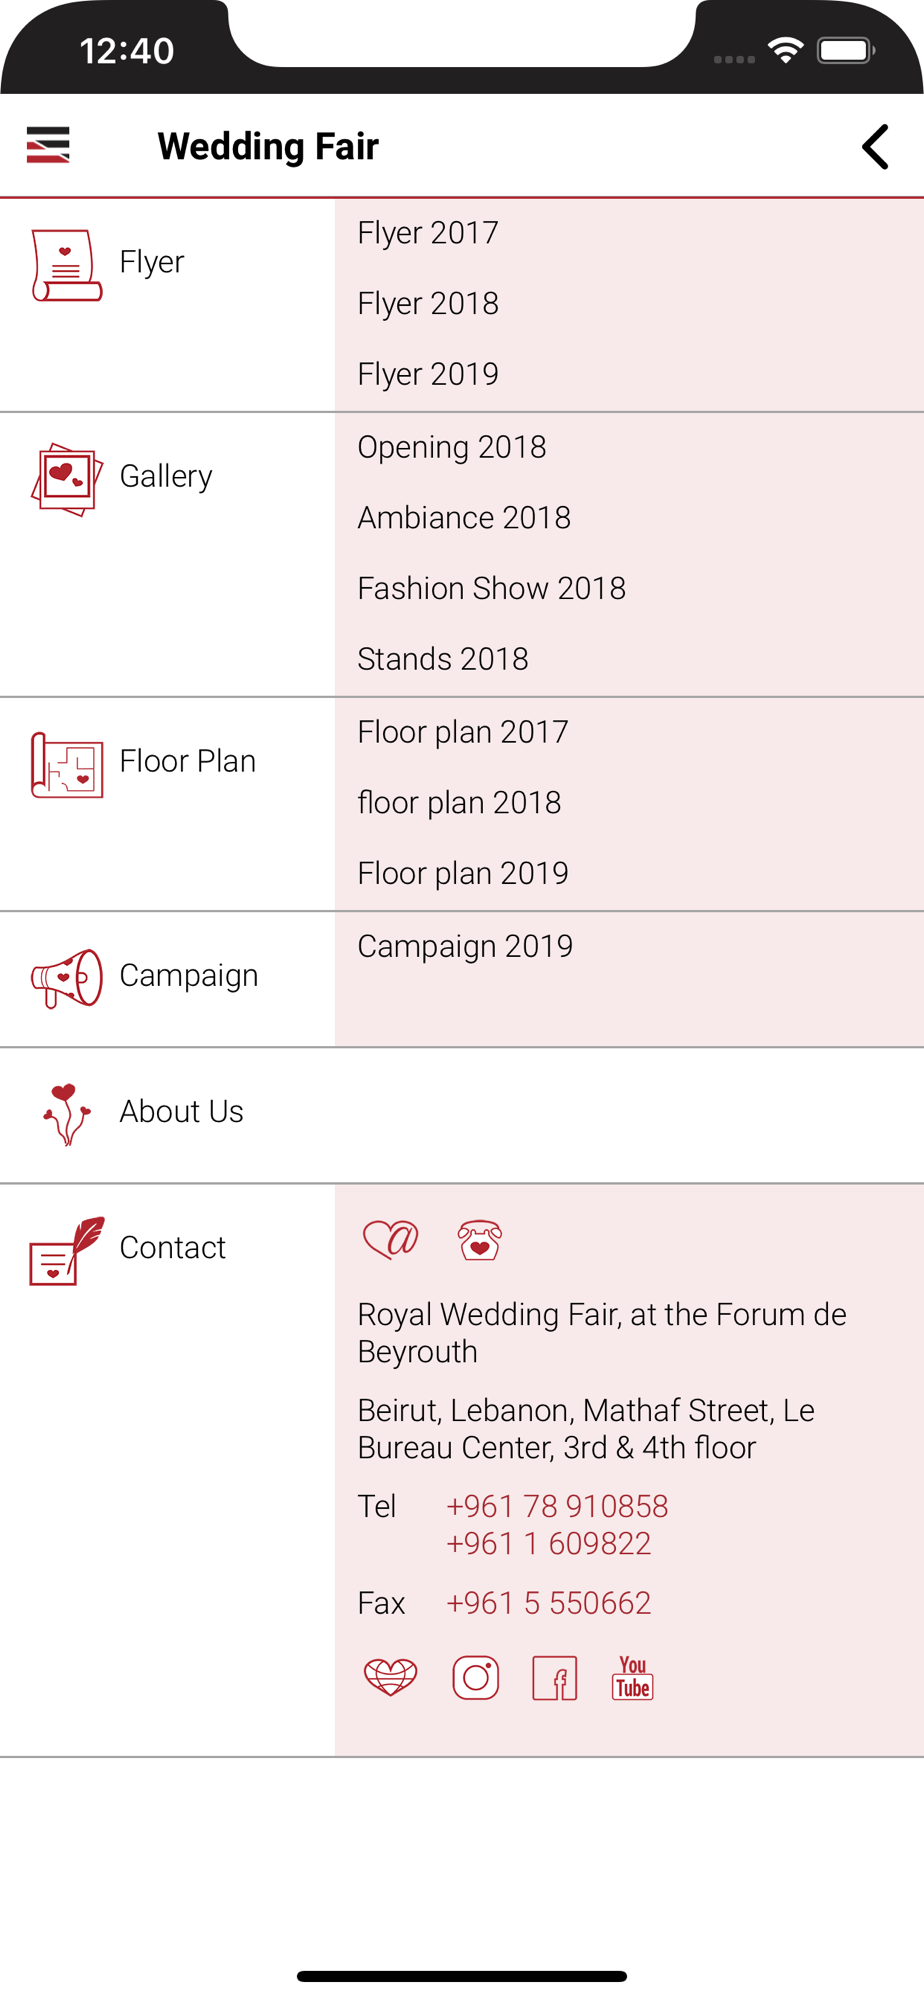This screenshot has height=2000, width=924.
Task: Open Fashion Show 2018 gallery
Action: click(x=492, y=588)
